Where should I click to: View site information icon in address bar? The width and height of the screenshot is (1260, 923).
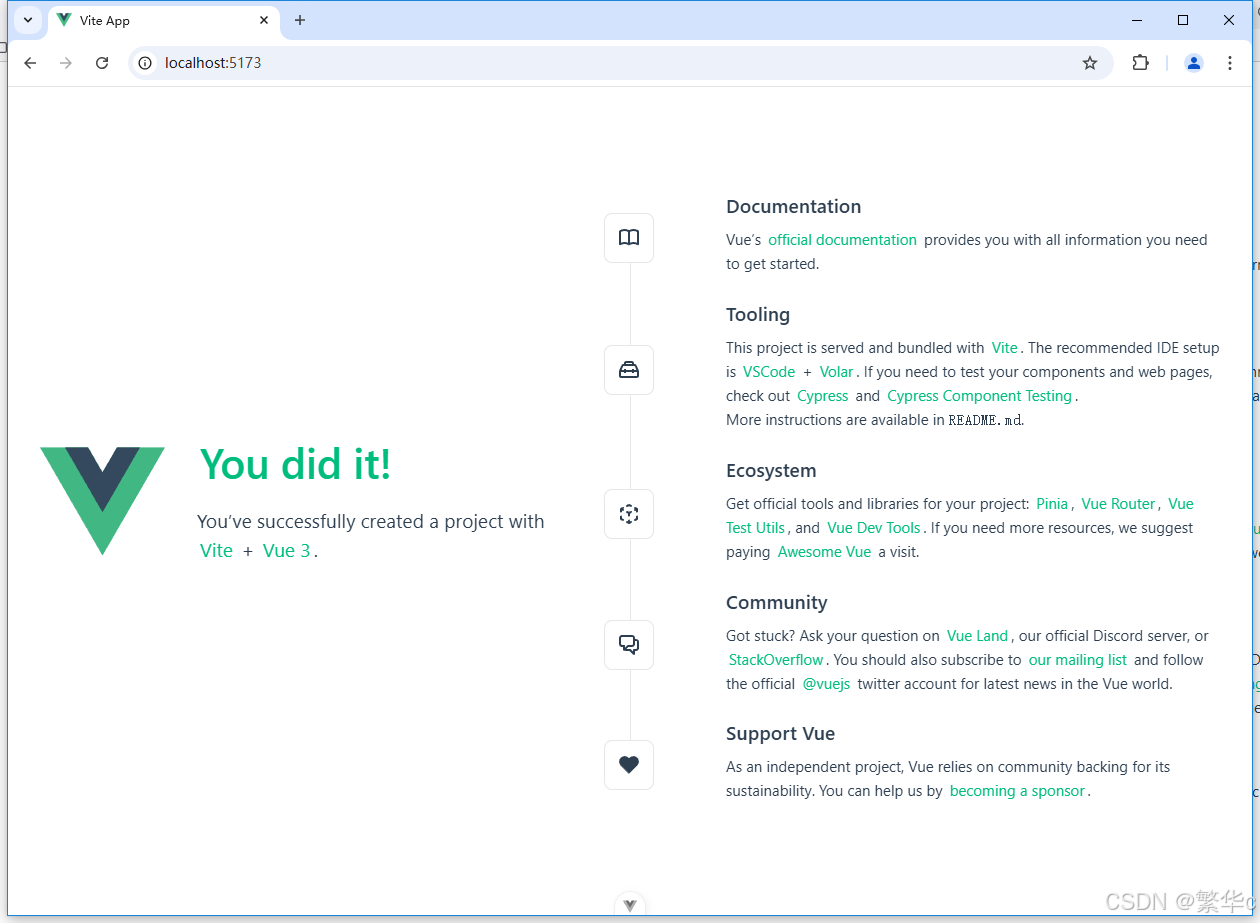pyautogui.click(x=145, y=63)
